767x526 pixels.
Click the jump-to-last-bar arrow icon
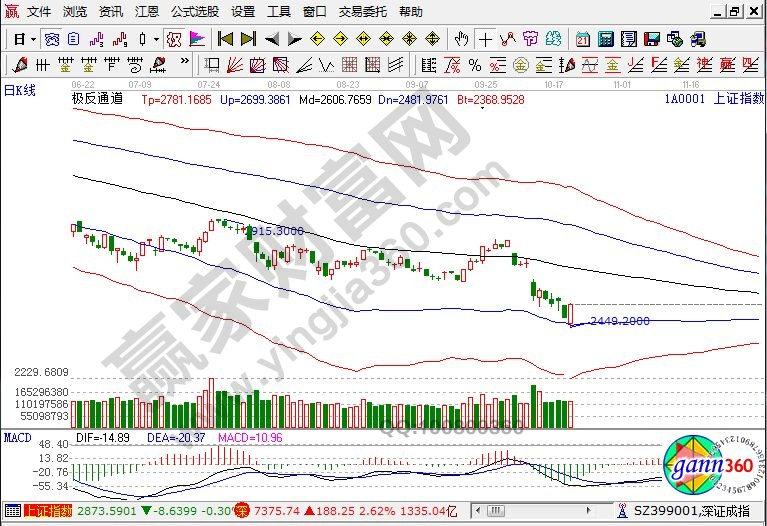(x=248, y=39)
